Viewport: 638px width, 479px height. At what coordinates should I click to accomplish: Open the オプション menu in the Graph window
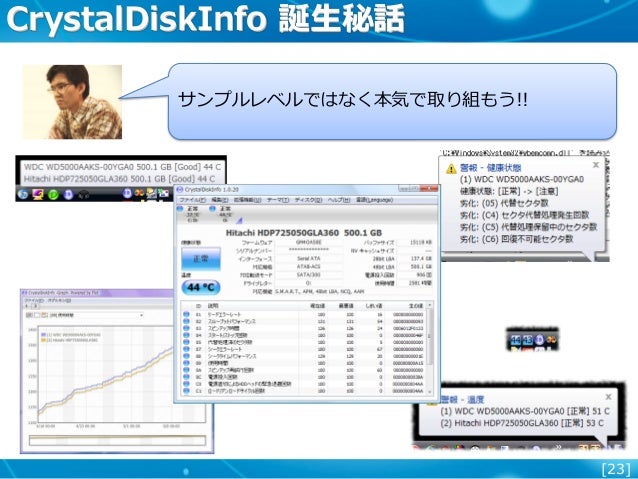click(x=59, y=300)
